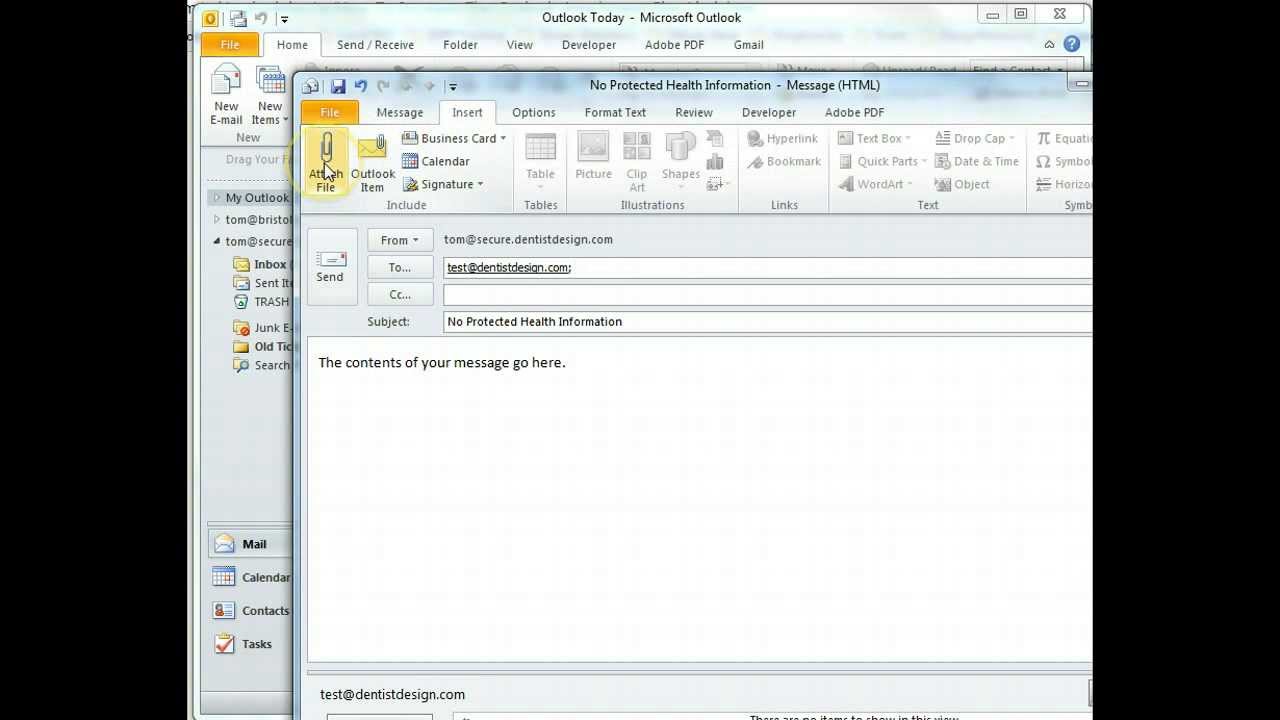1280x720 pixels.
Task: Click the Send envelope button
Action: point(330,266)
